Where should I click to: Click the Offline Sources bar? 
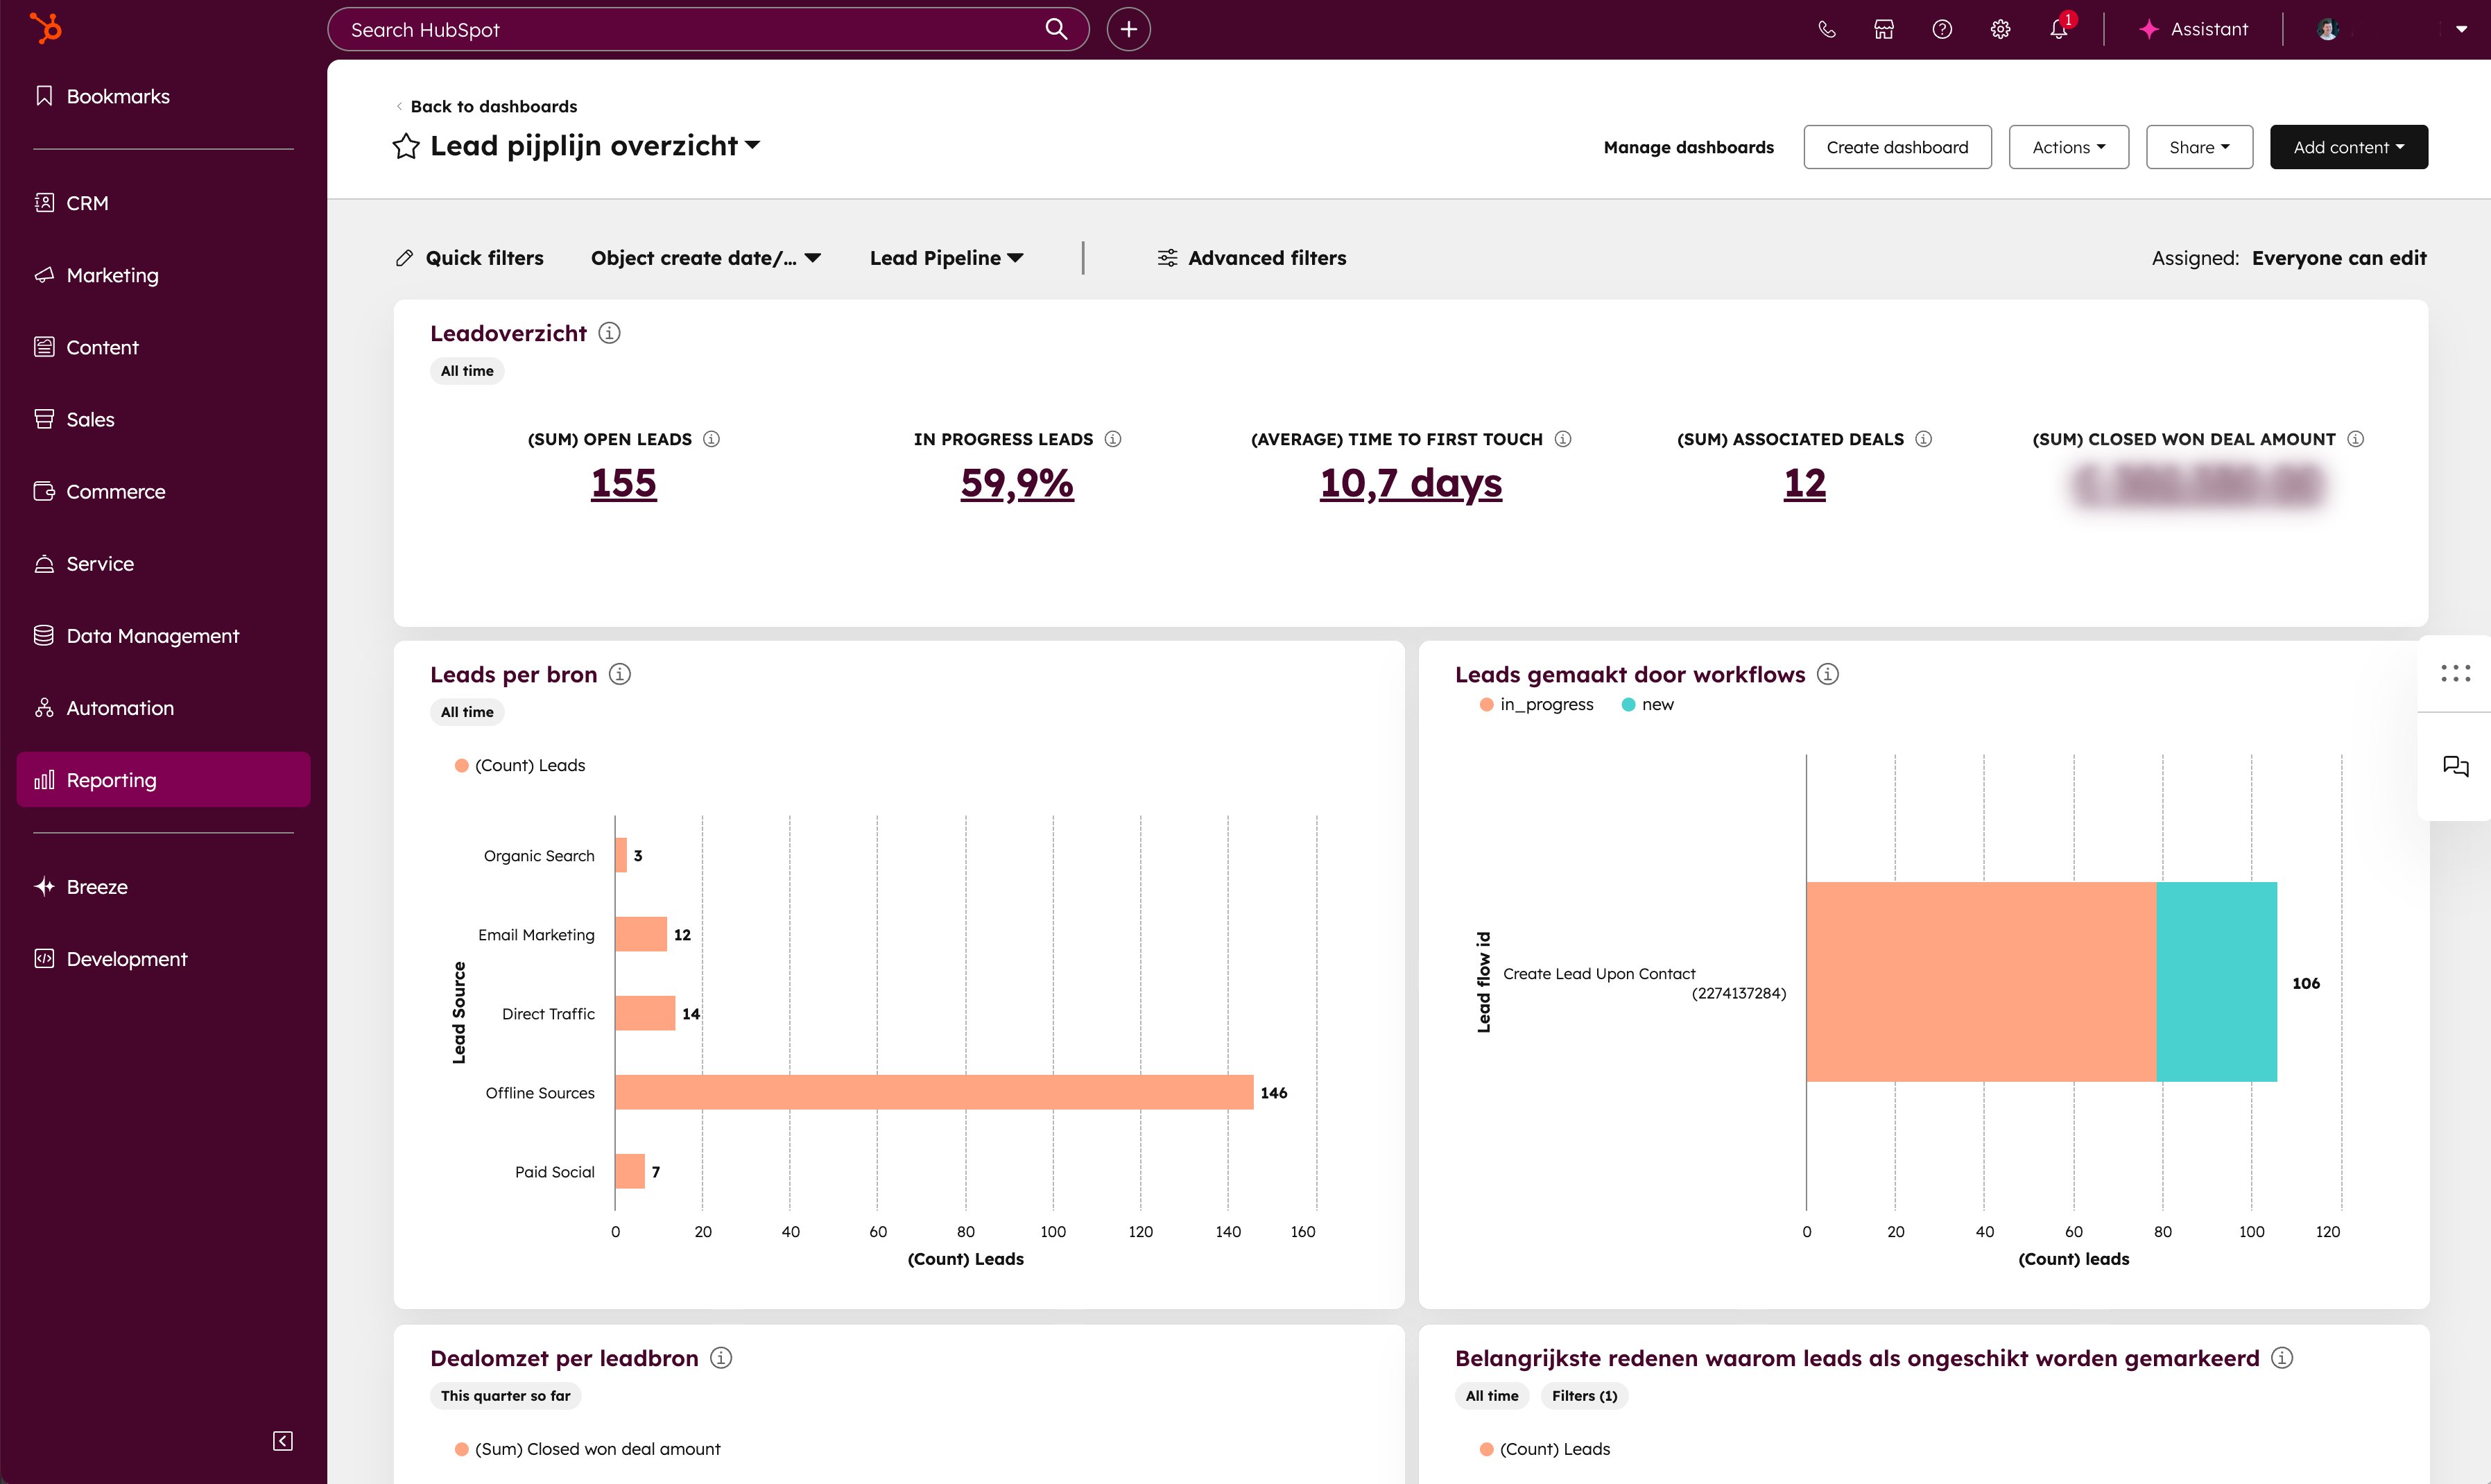click(x=933, y=1092)
